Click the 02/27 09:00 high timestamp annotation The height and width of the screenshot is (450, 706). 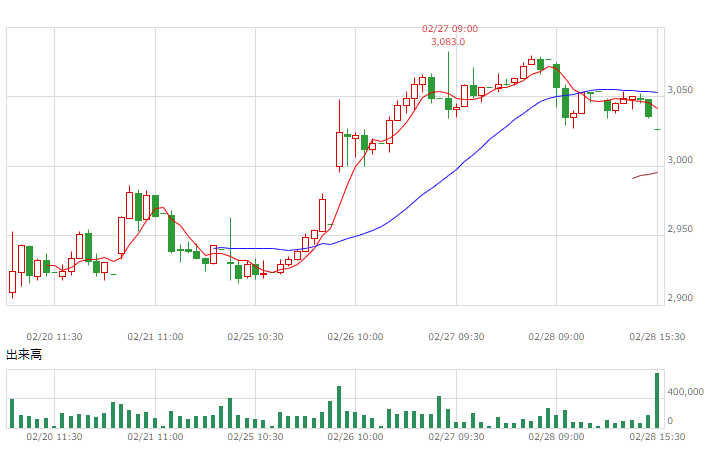coord(449,29)
